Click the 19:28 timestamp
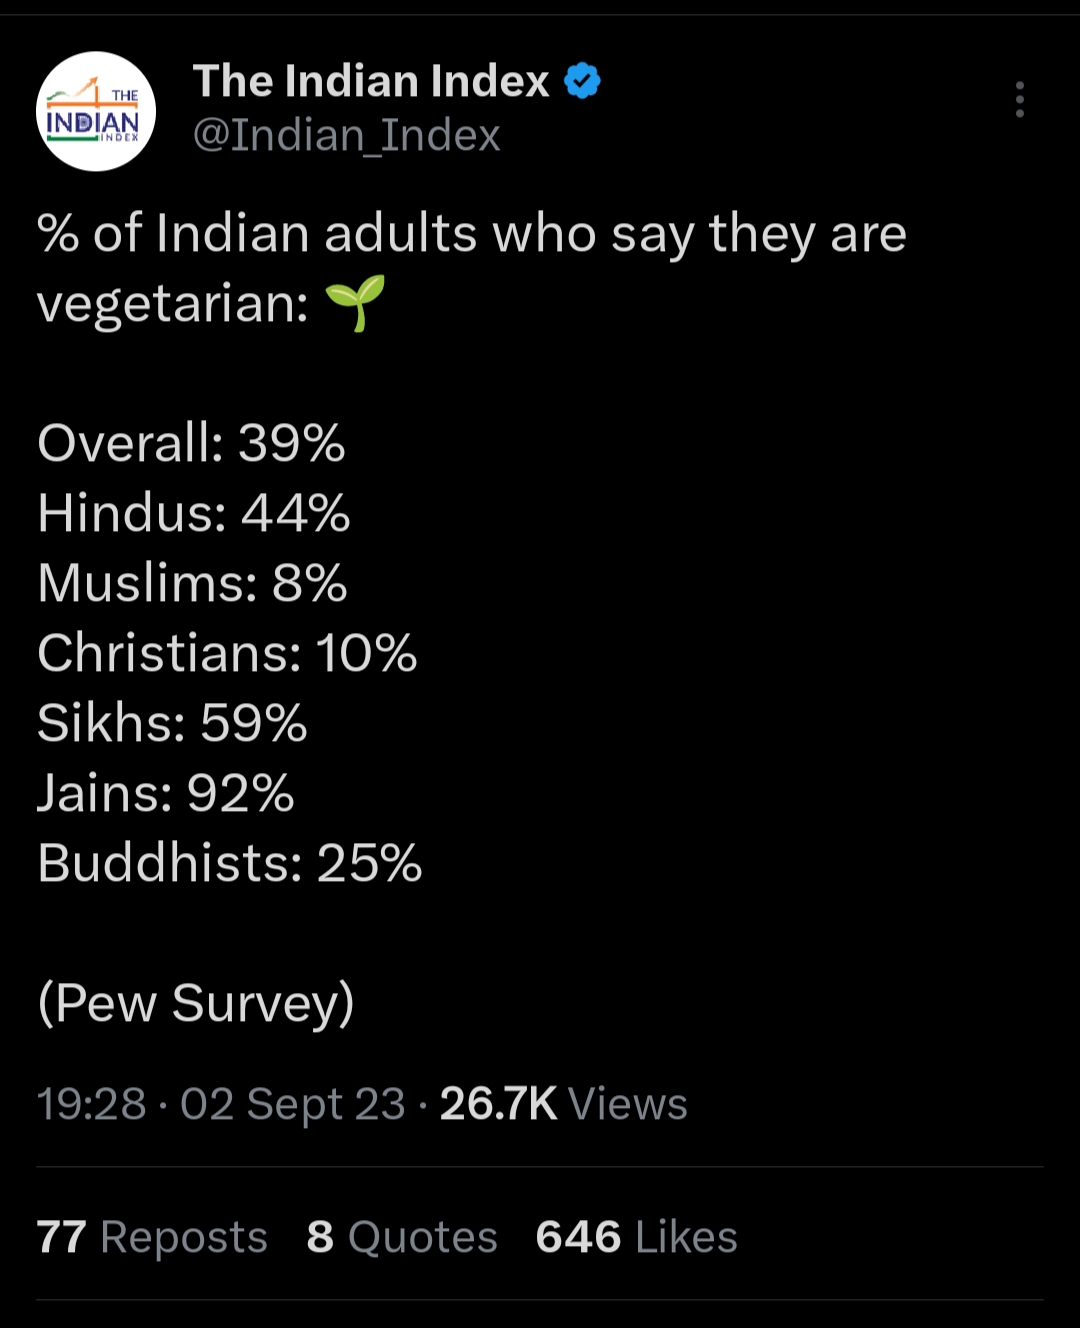Screen dimensions: 1080x1328 91,1104
